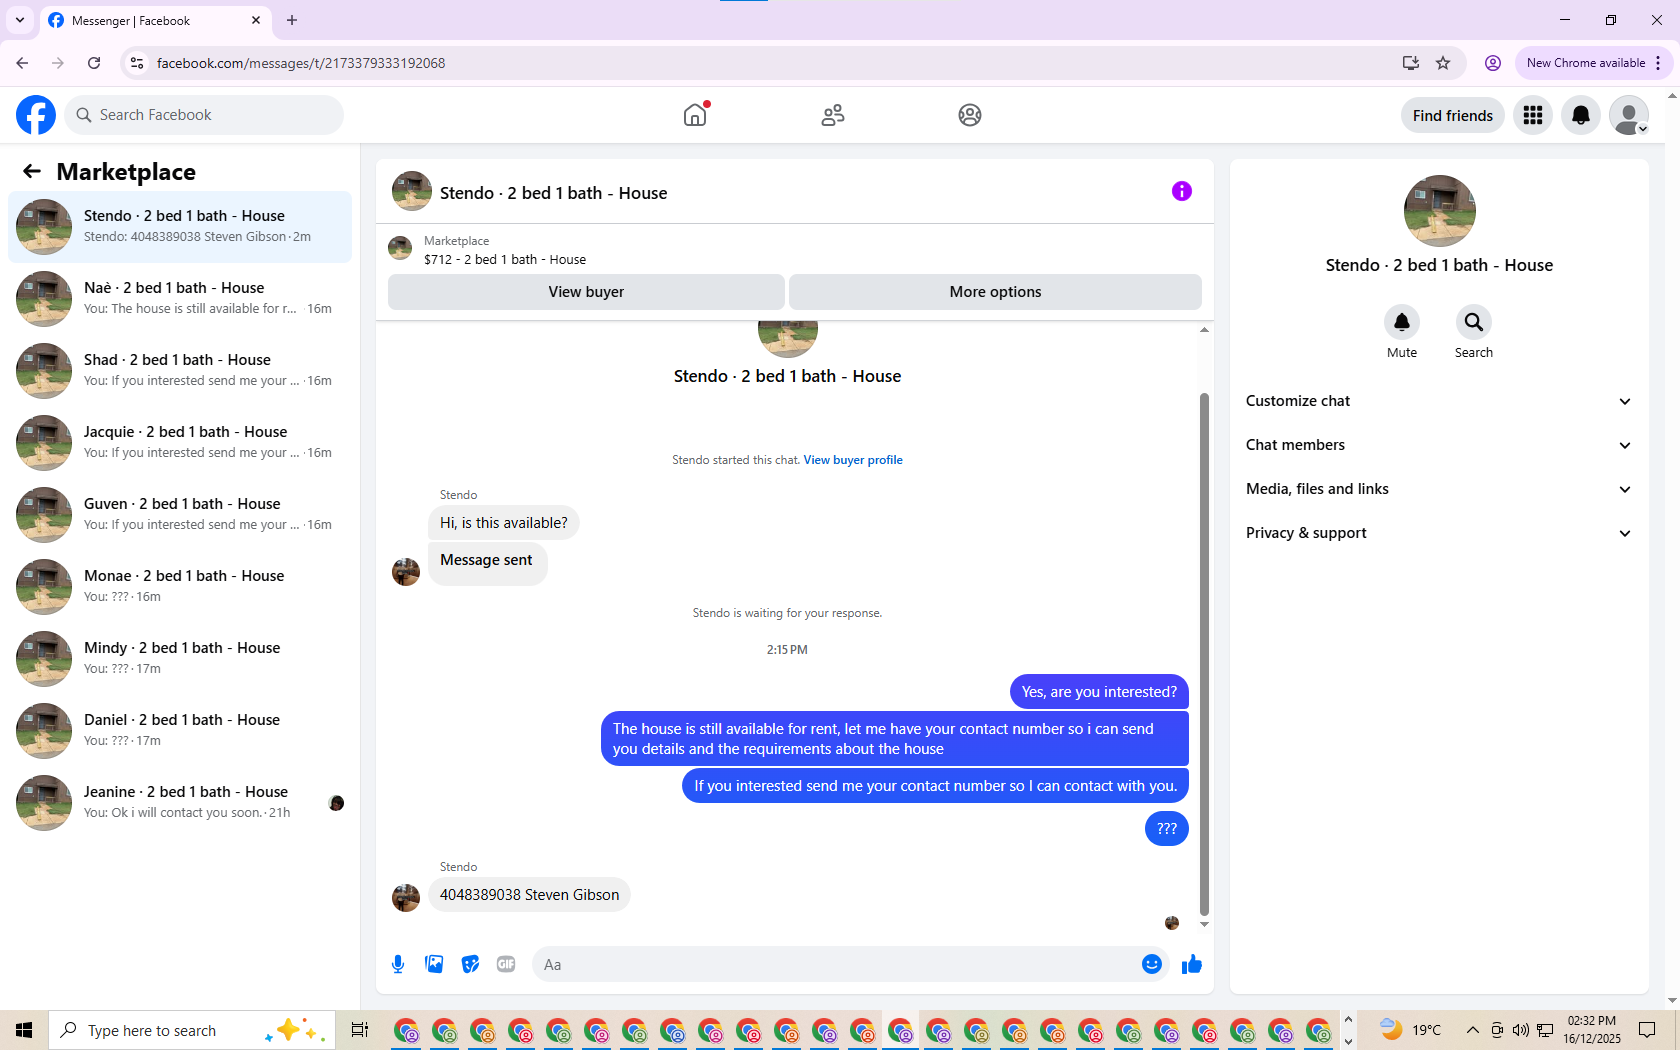The image size is (1680, 1050).
Task: Open the Facebook menu grid icon
Action: pos(1533,115)
